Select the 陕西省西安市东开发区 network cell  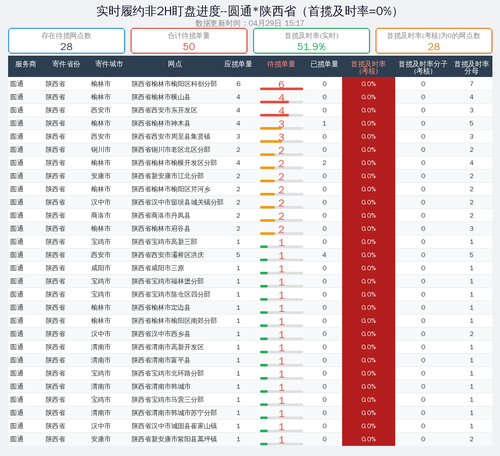(x=164, y=110)
